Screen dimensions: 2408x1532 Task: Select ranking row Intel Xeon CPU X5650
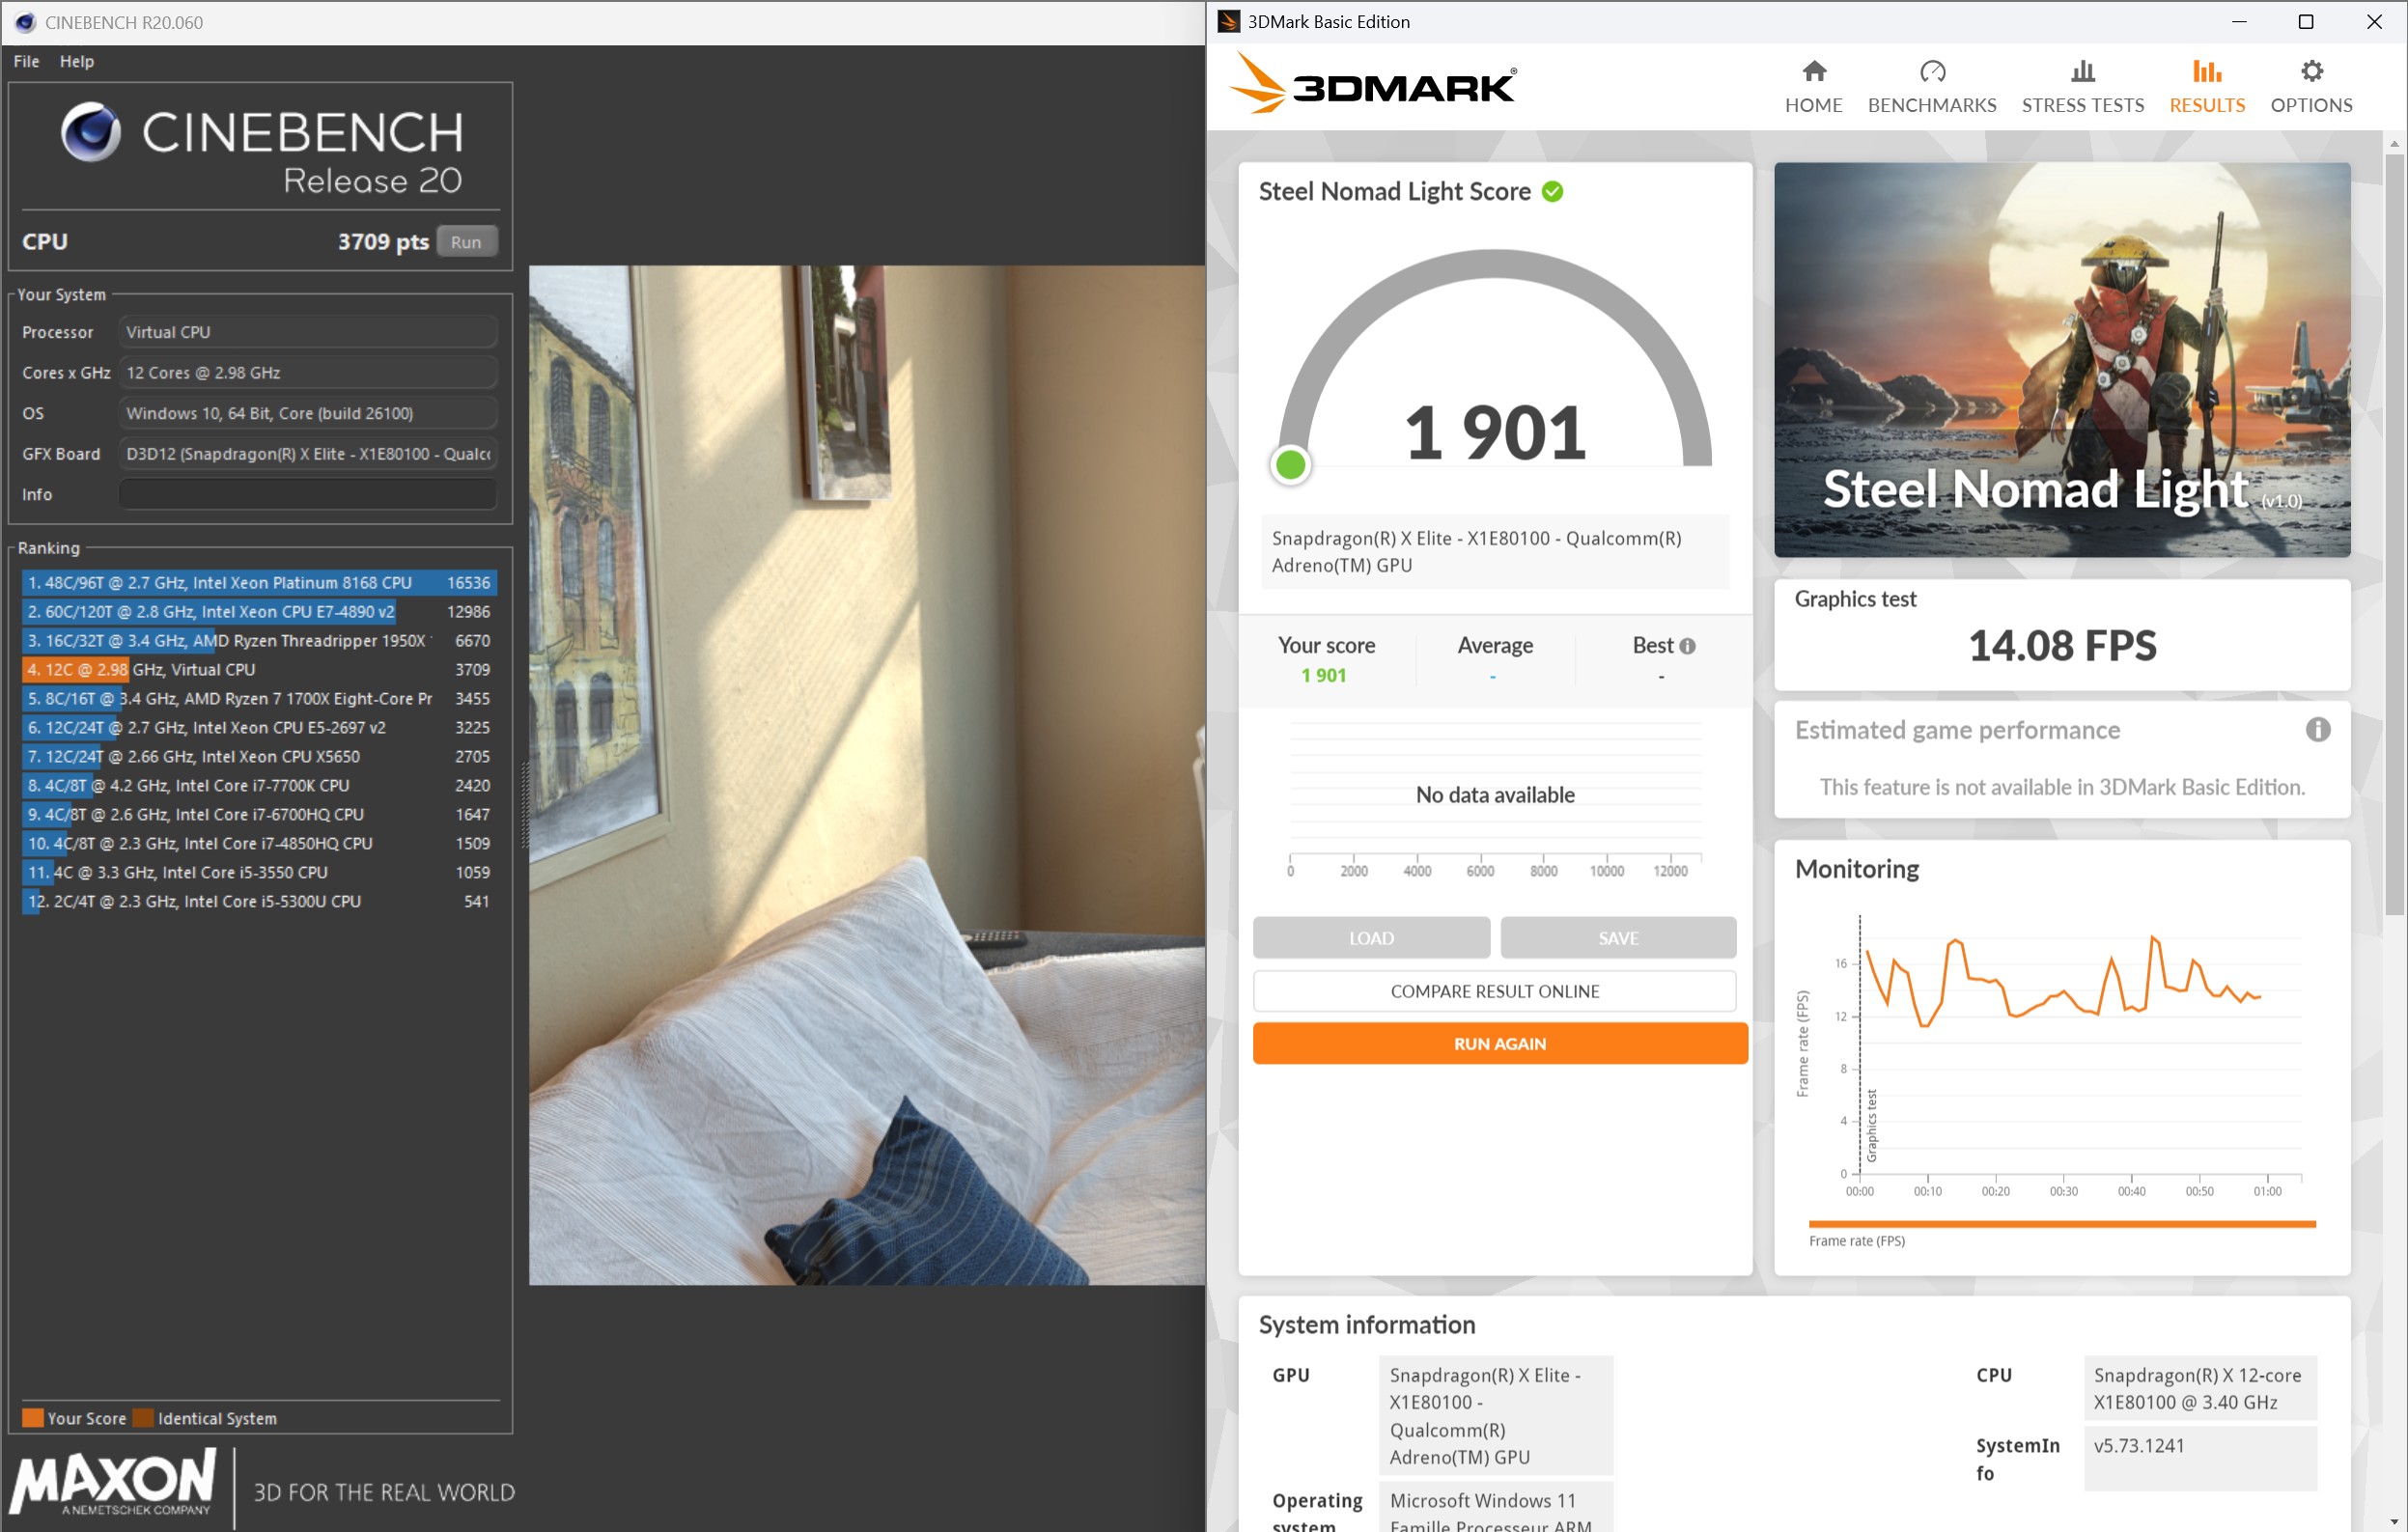(x=259, y=756)
